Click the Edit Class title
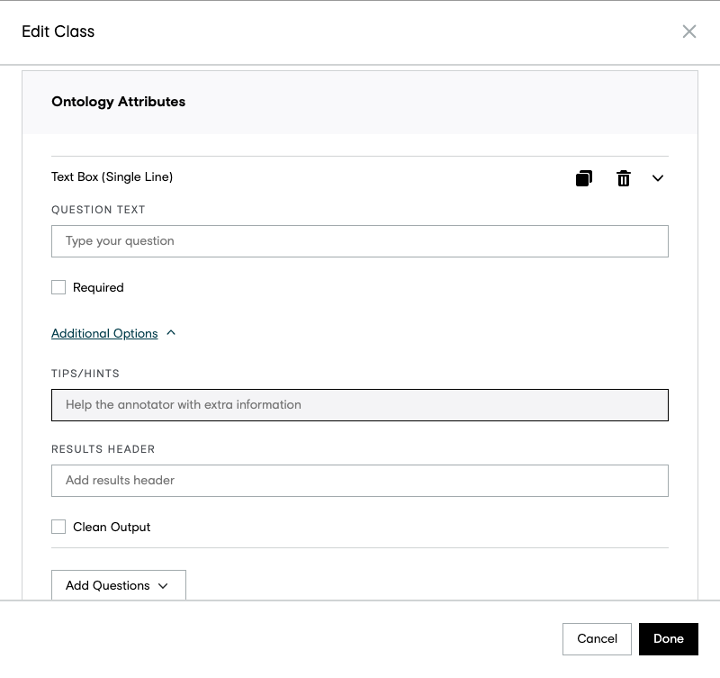Image resolution: width=720 pixels, height=678 pixels. pyautogui.click(x=58, y=32)
